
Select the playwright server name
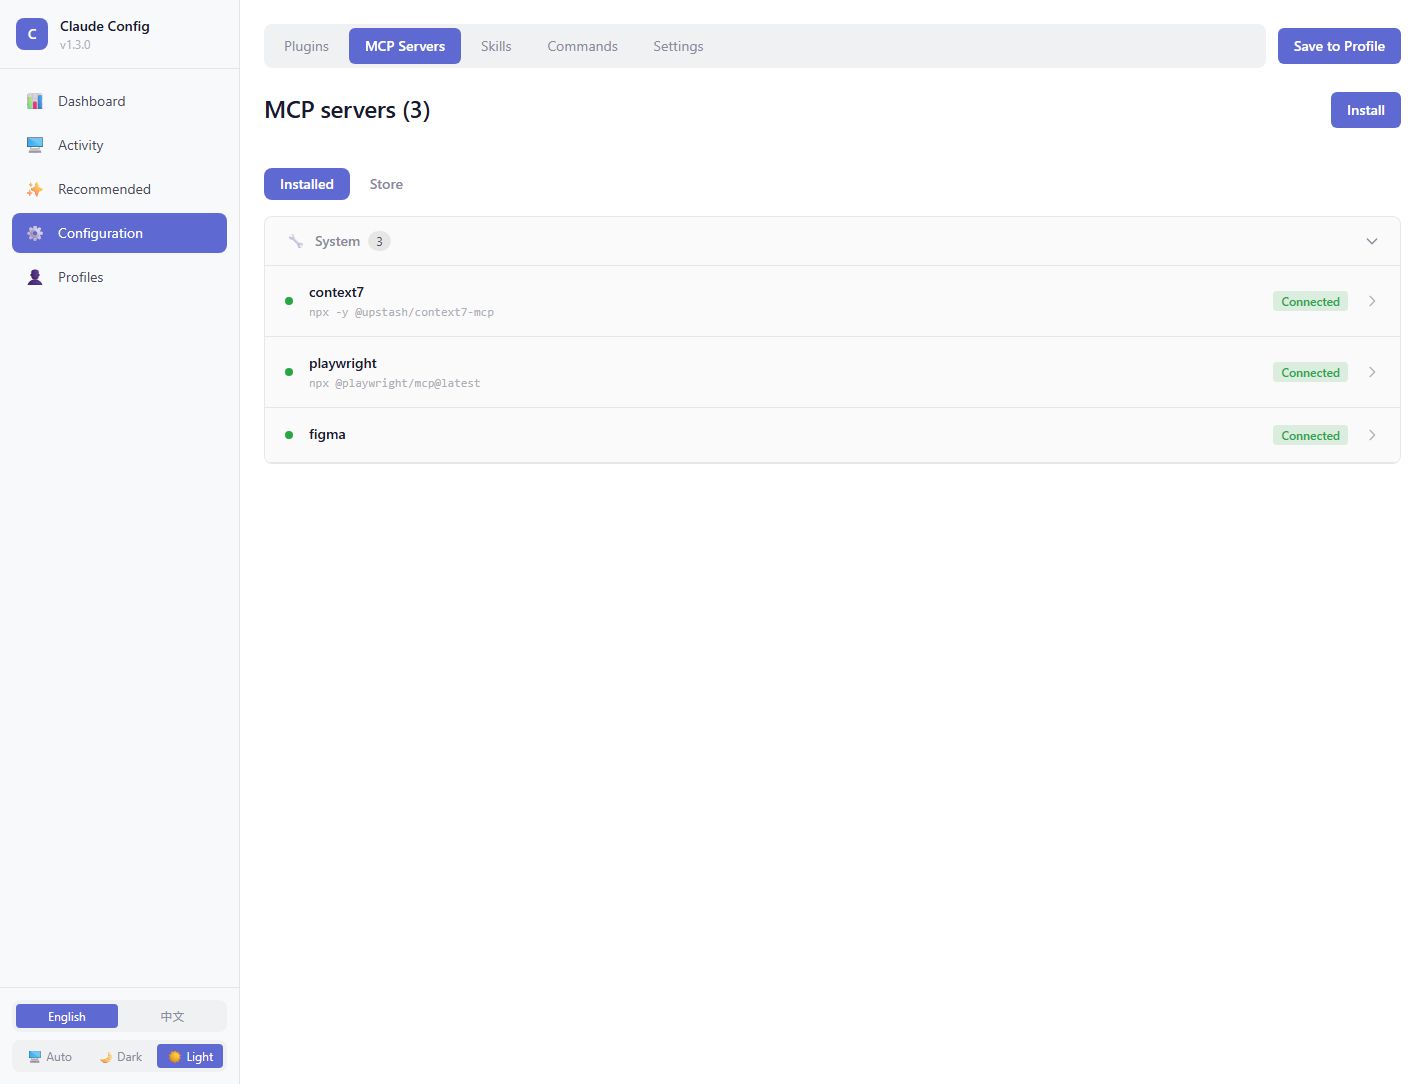pyautogui.click(x=343, y=363)
